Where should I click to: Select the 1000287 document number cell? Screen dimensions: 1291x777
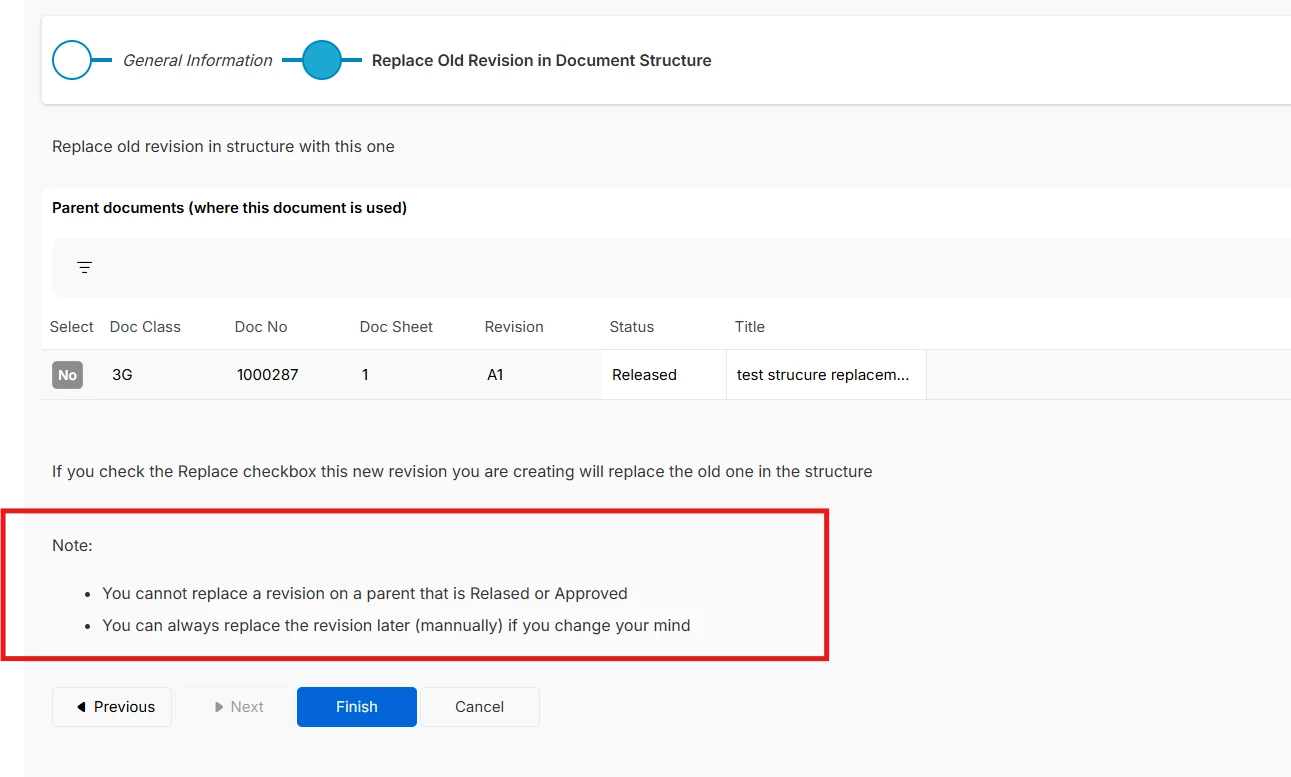click(x=268, y=375)
